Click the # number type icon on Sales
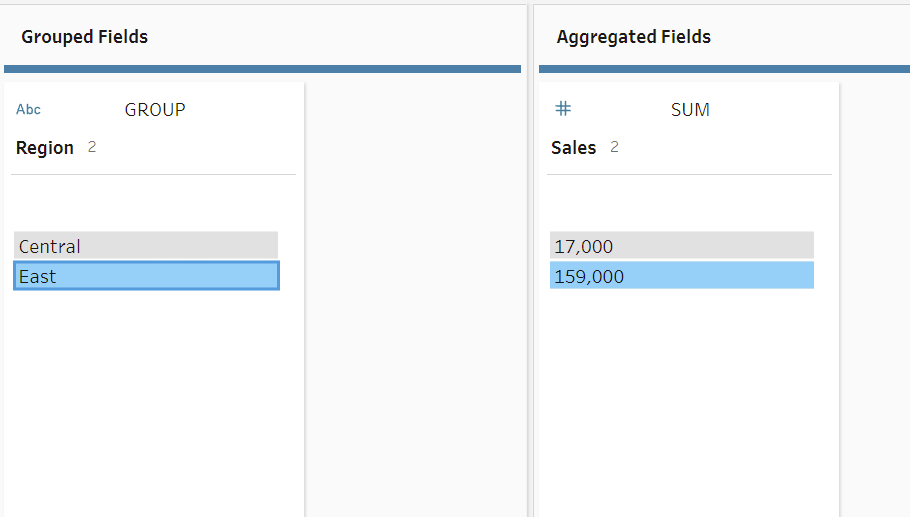The image size is (910, 517). point(563,109)
